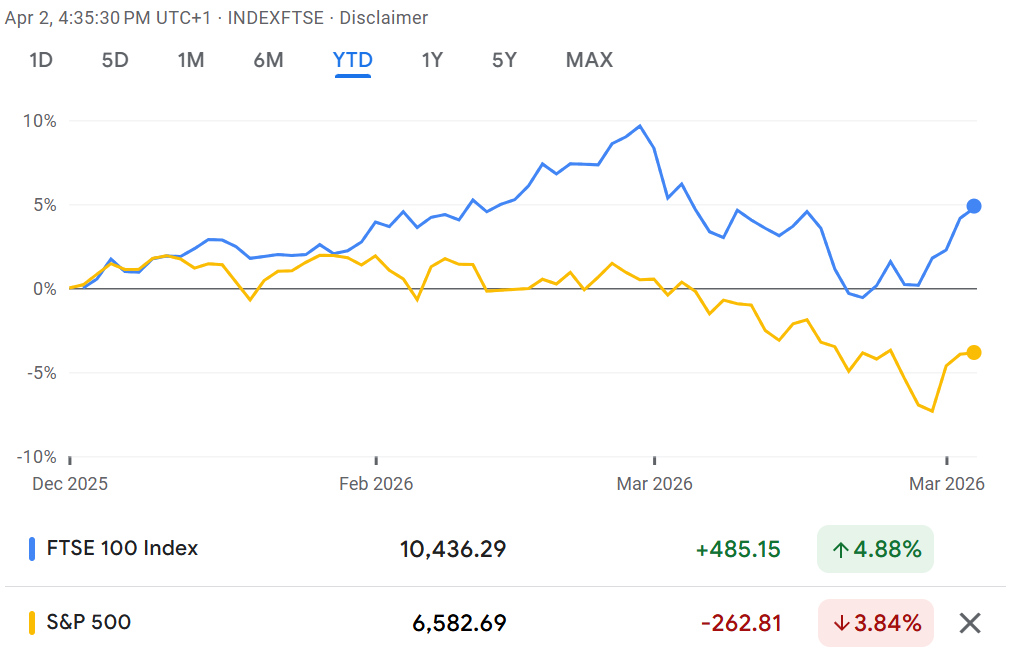Show the 1M chart range
This screenshot has width=1011, height=659.
point(191,60)
